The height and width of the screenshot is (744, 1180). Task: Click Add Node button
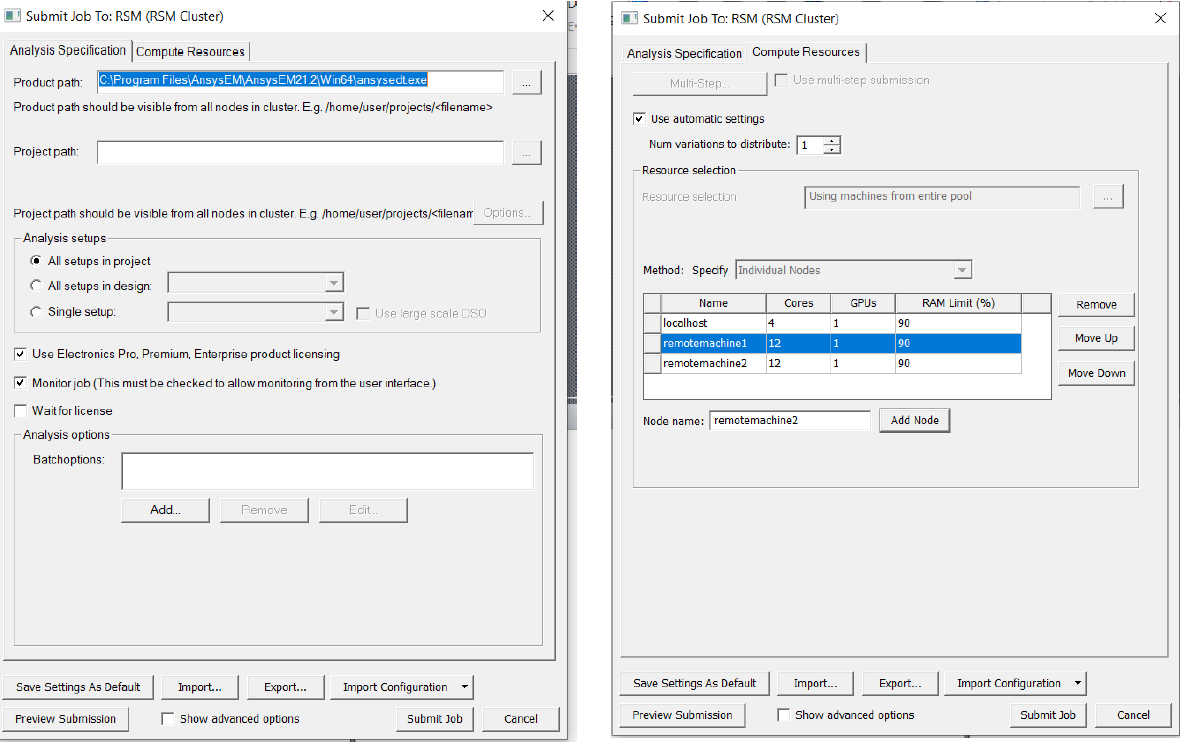(914, 421)
